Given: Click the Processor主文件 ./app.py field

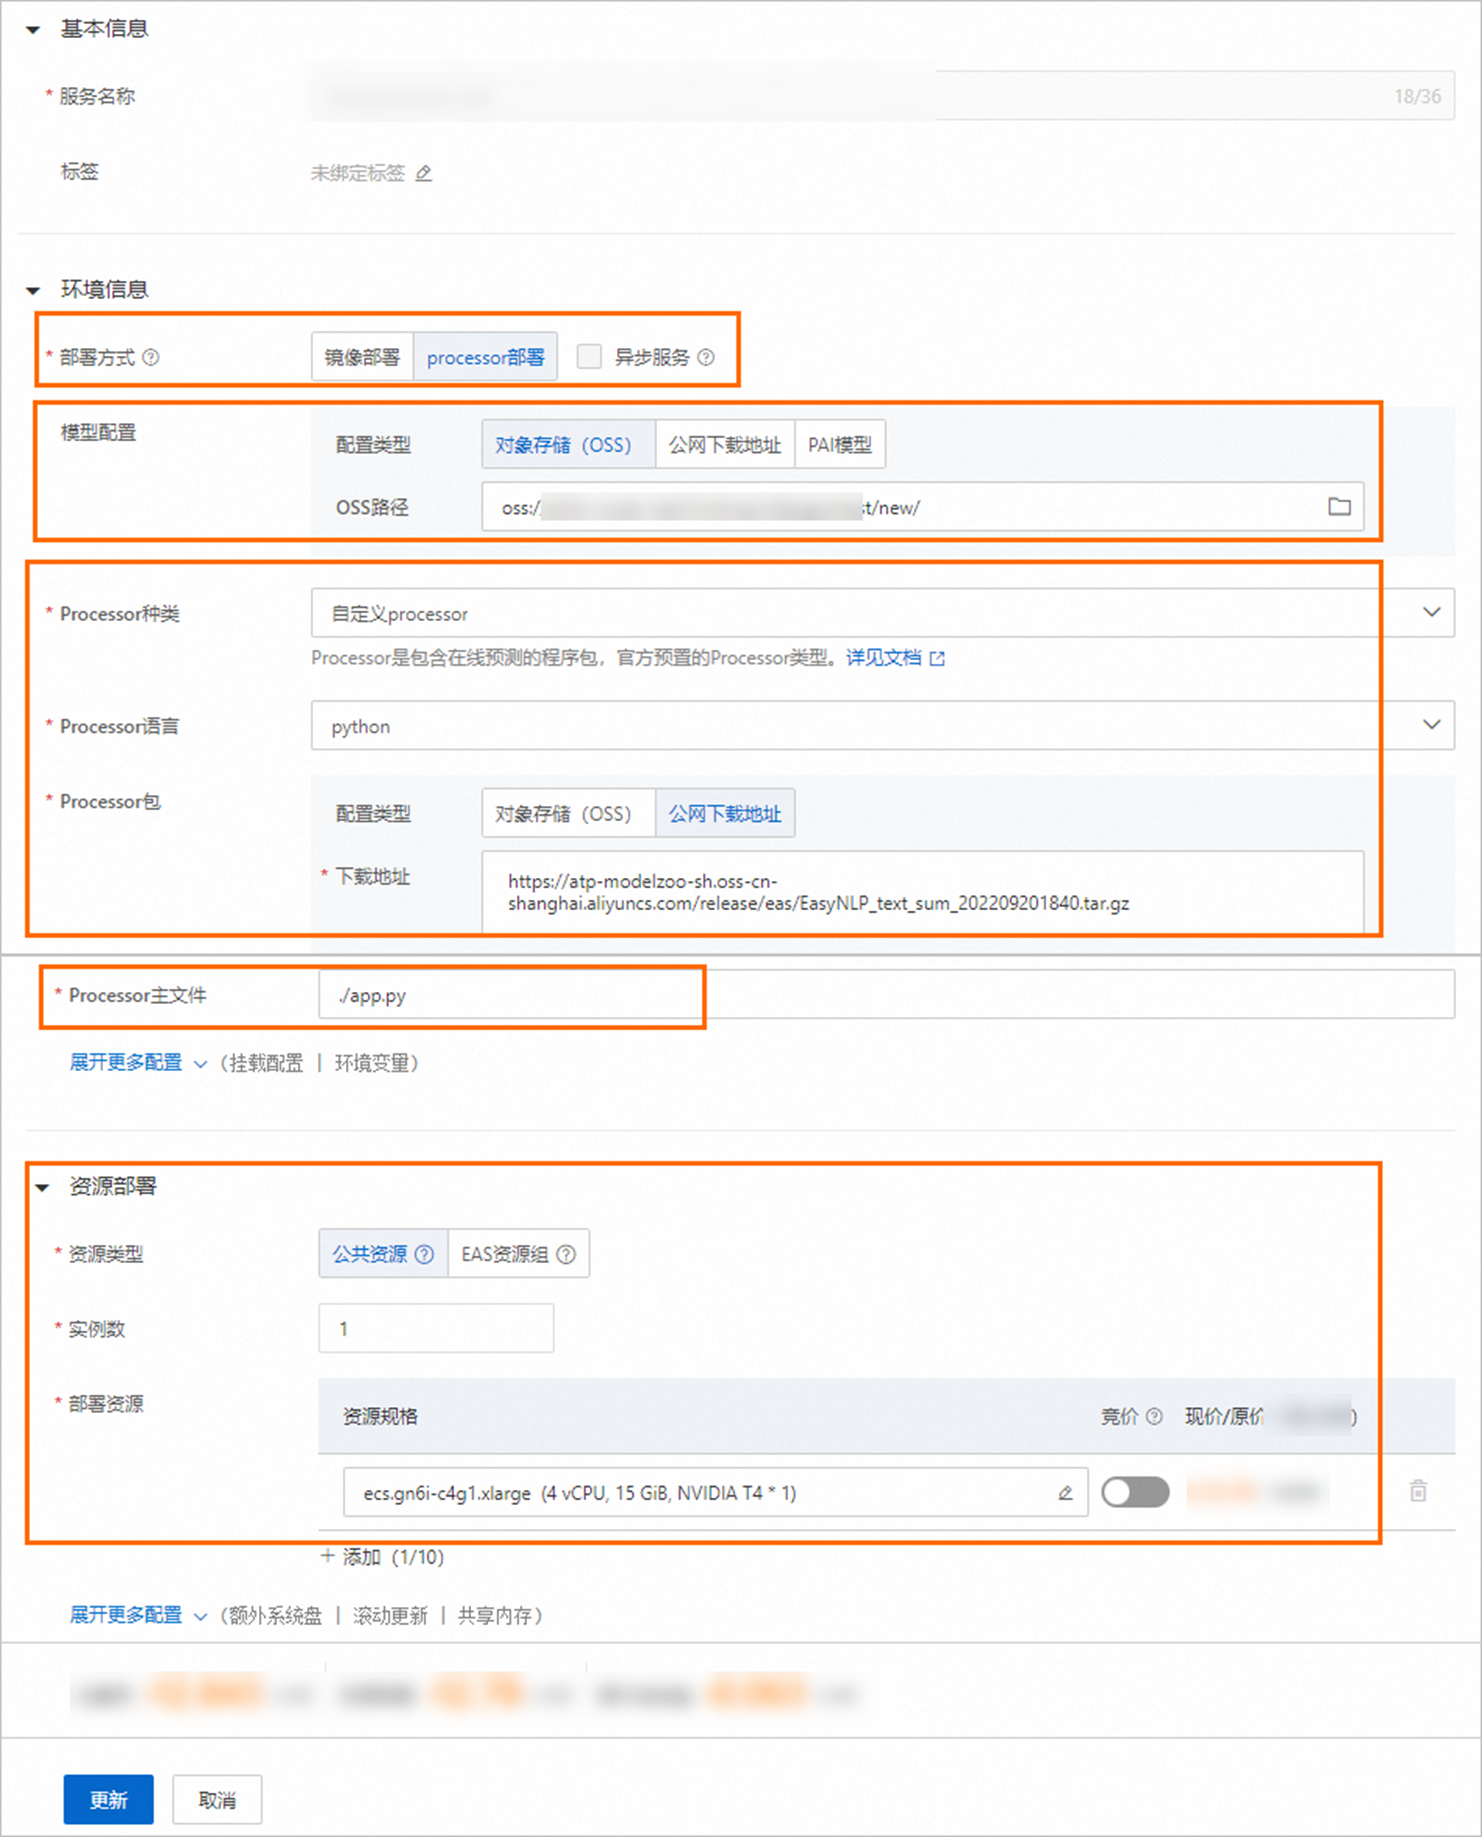Looking at the screenshot, I should [886, 995].
